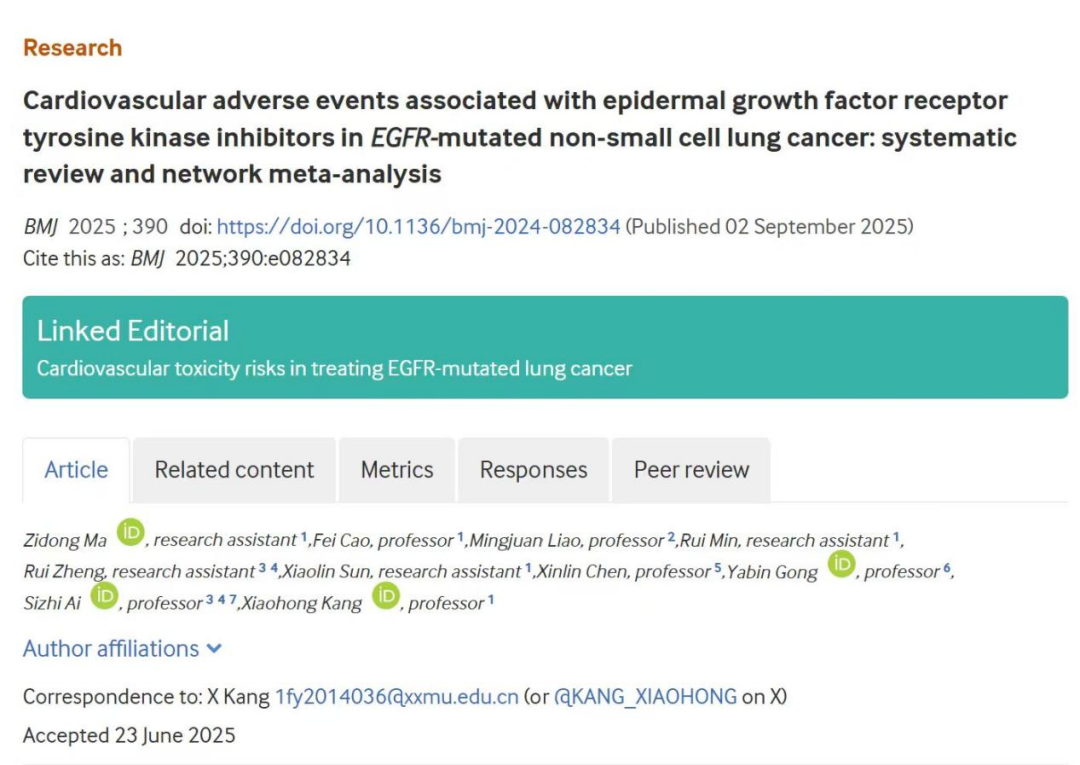Click ORCID icon next to Xiaohong Kang
The width and height of the screenshot is (1080, 765).
(x=386, y=597)
